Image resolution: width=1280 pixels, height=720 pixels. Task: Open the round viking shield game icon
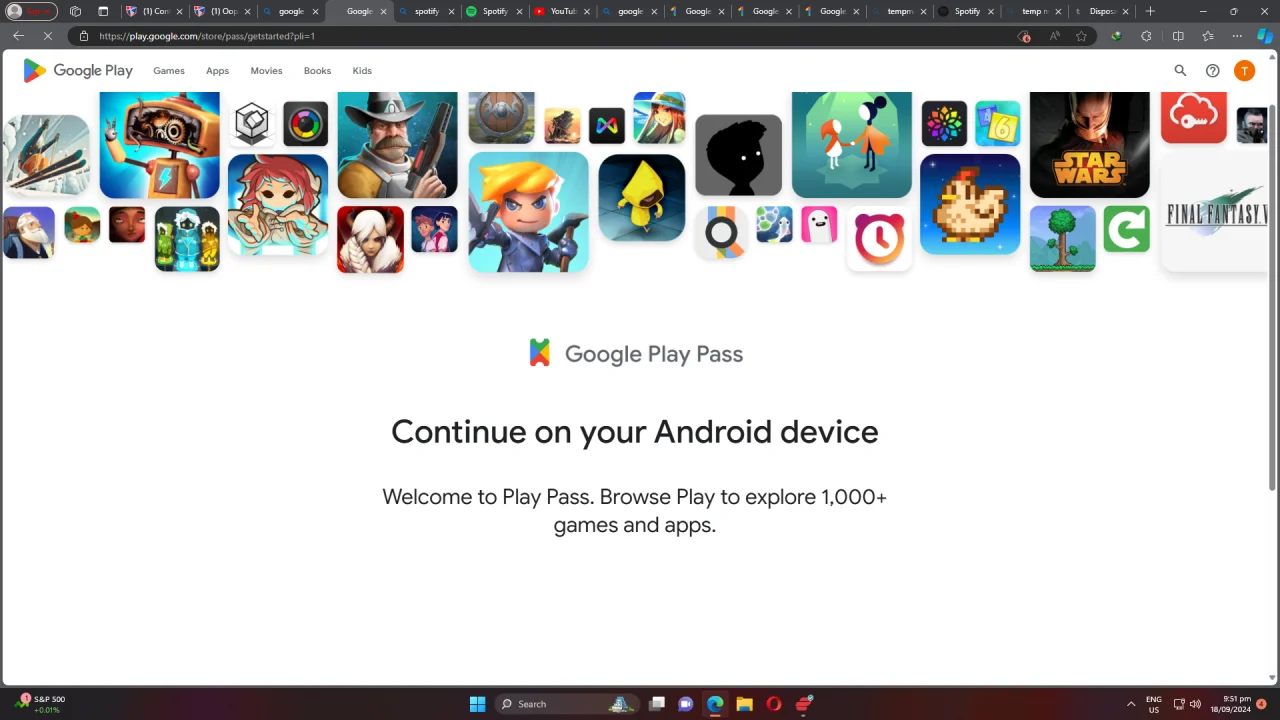click(x=501, y=117)
